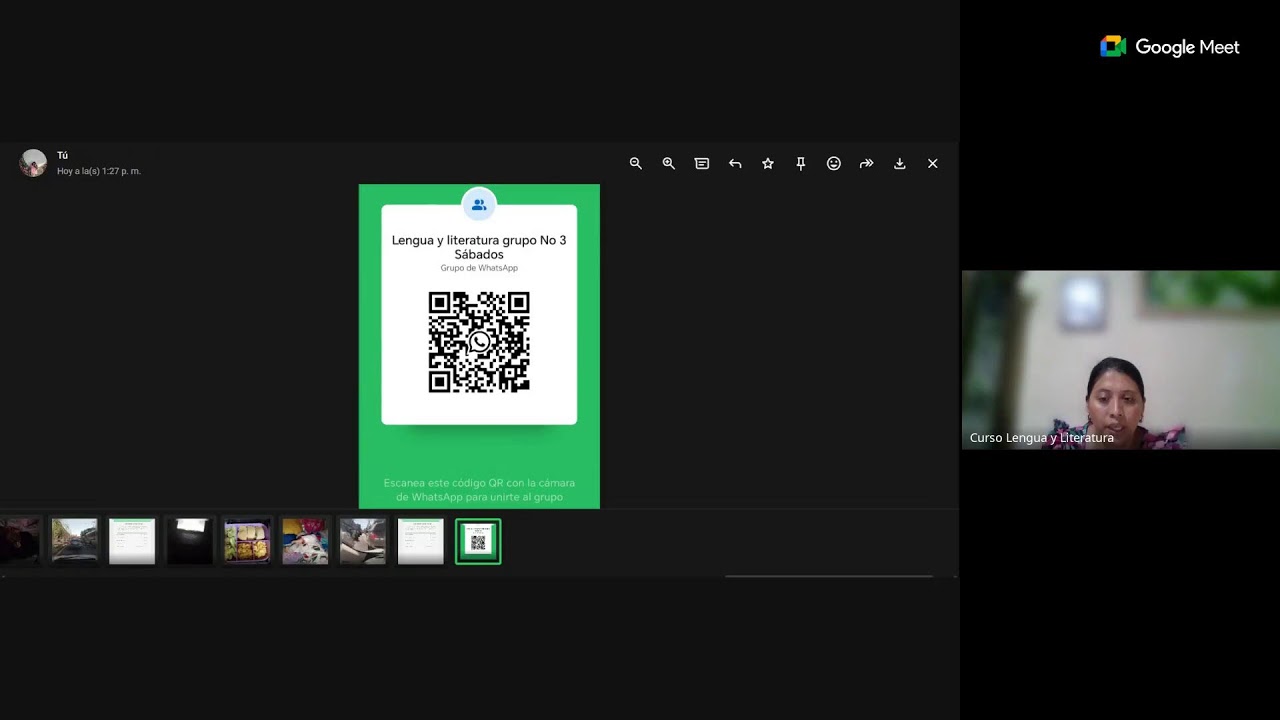Screen dimensions: 1280x720
Task: Click the group contacts icon above the card
Action: coord(479,204)
